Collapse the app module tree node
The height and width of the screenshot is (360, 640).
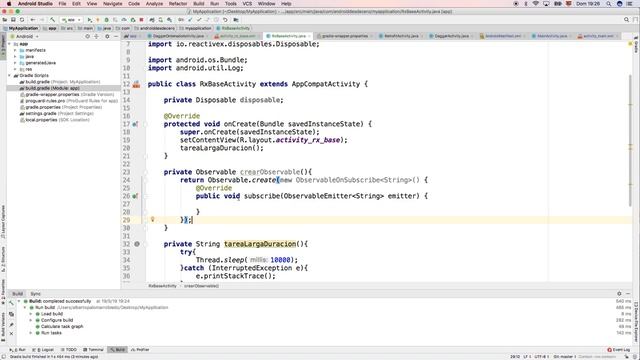point(10,44)
